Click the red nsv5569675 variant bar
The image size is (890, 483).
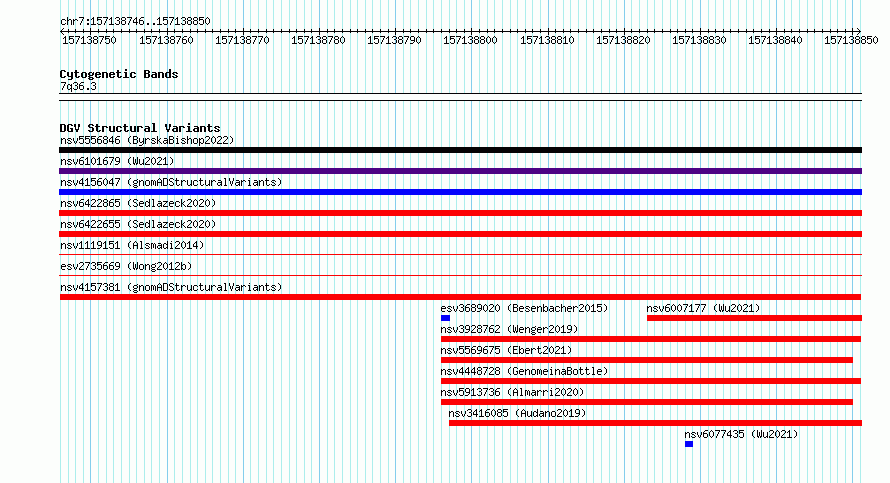click(647, 360)
